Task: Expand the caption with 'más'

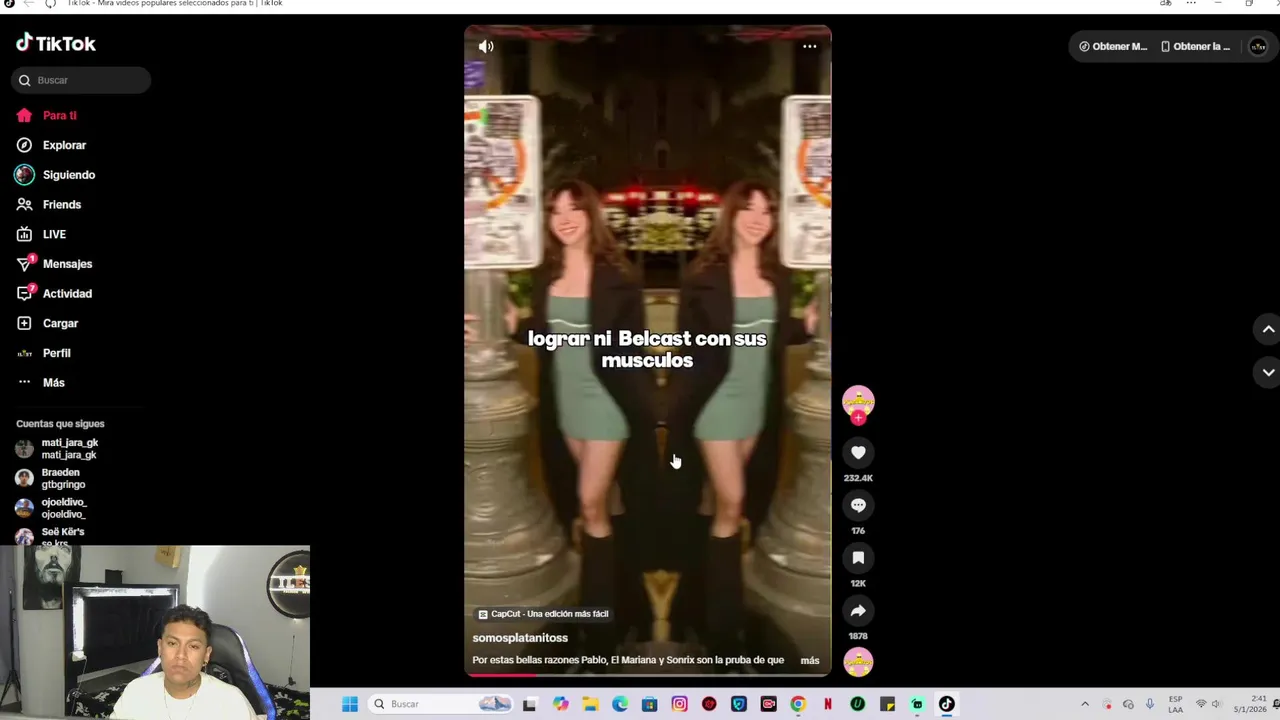Action: 810,660
